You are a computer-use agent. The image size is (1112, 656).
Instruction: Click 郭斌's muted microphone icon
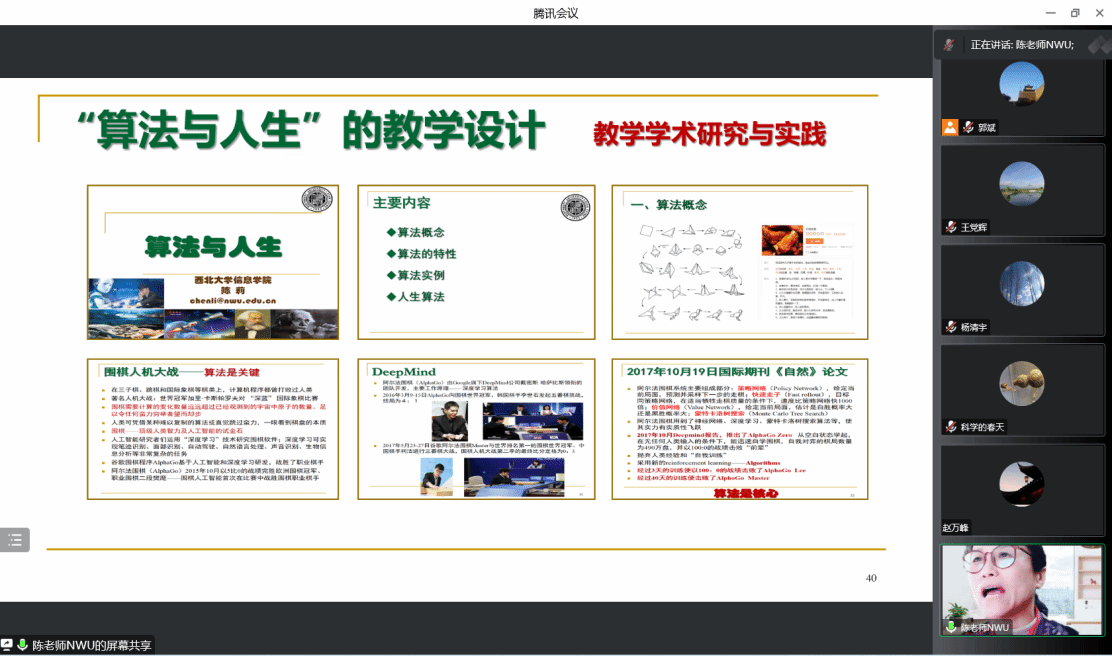point(968,127)
